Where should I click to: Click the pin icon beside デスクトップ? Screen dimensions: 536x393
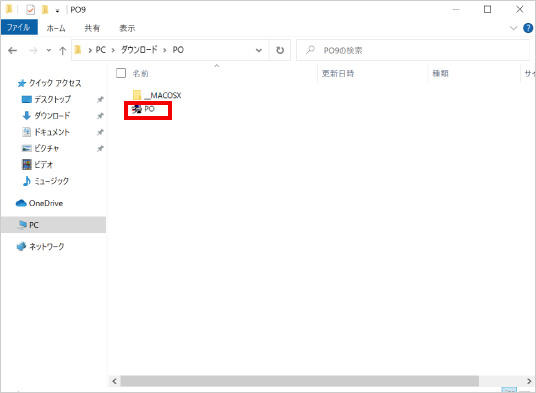coord(100,99)
